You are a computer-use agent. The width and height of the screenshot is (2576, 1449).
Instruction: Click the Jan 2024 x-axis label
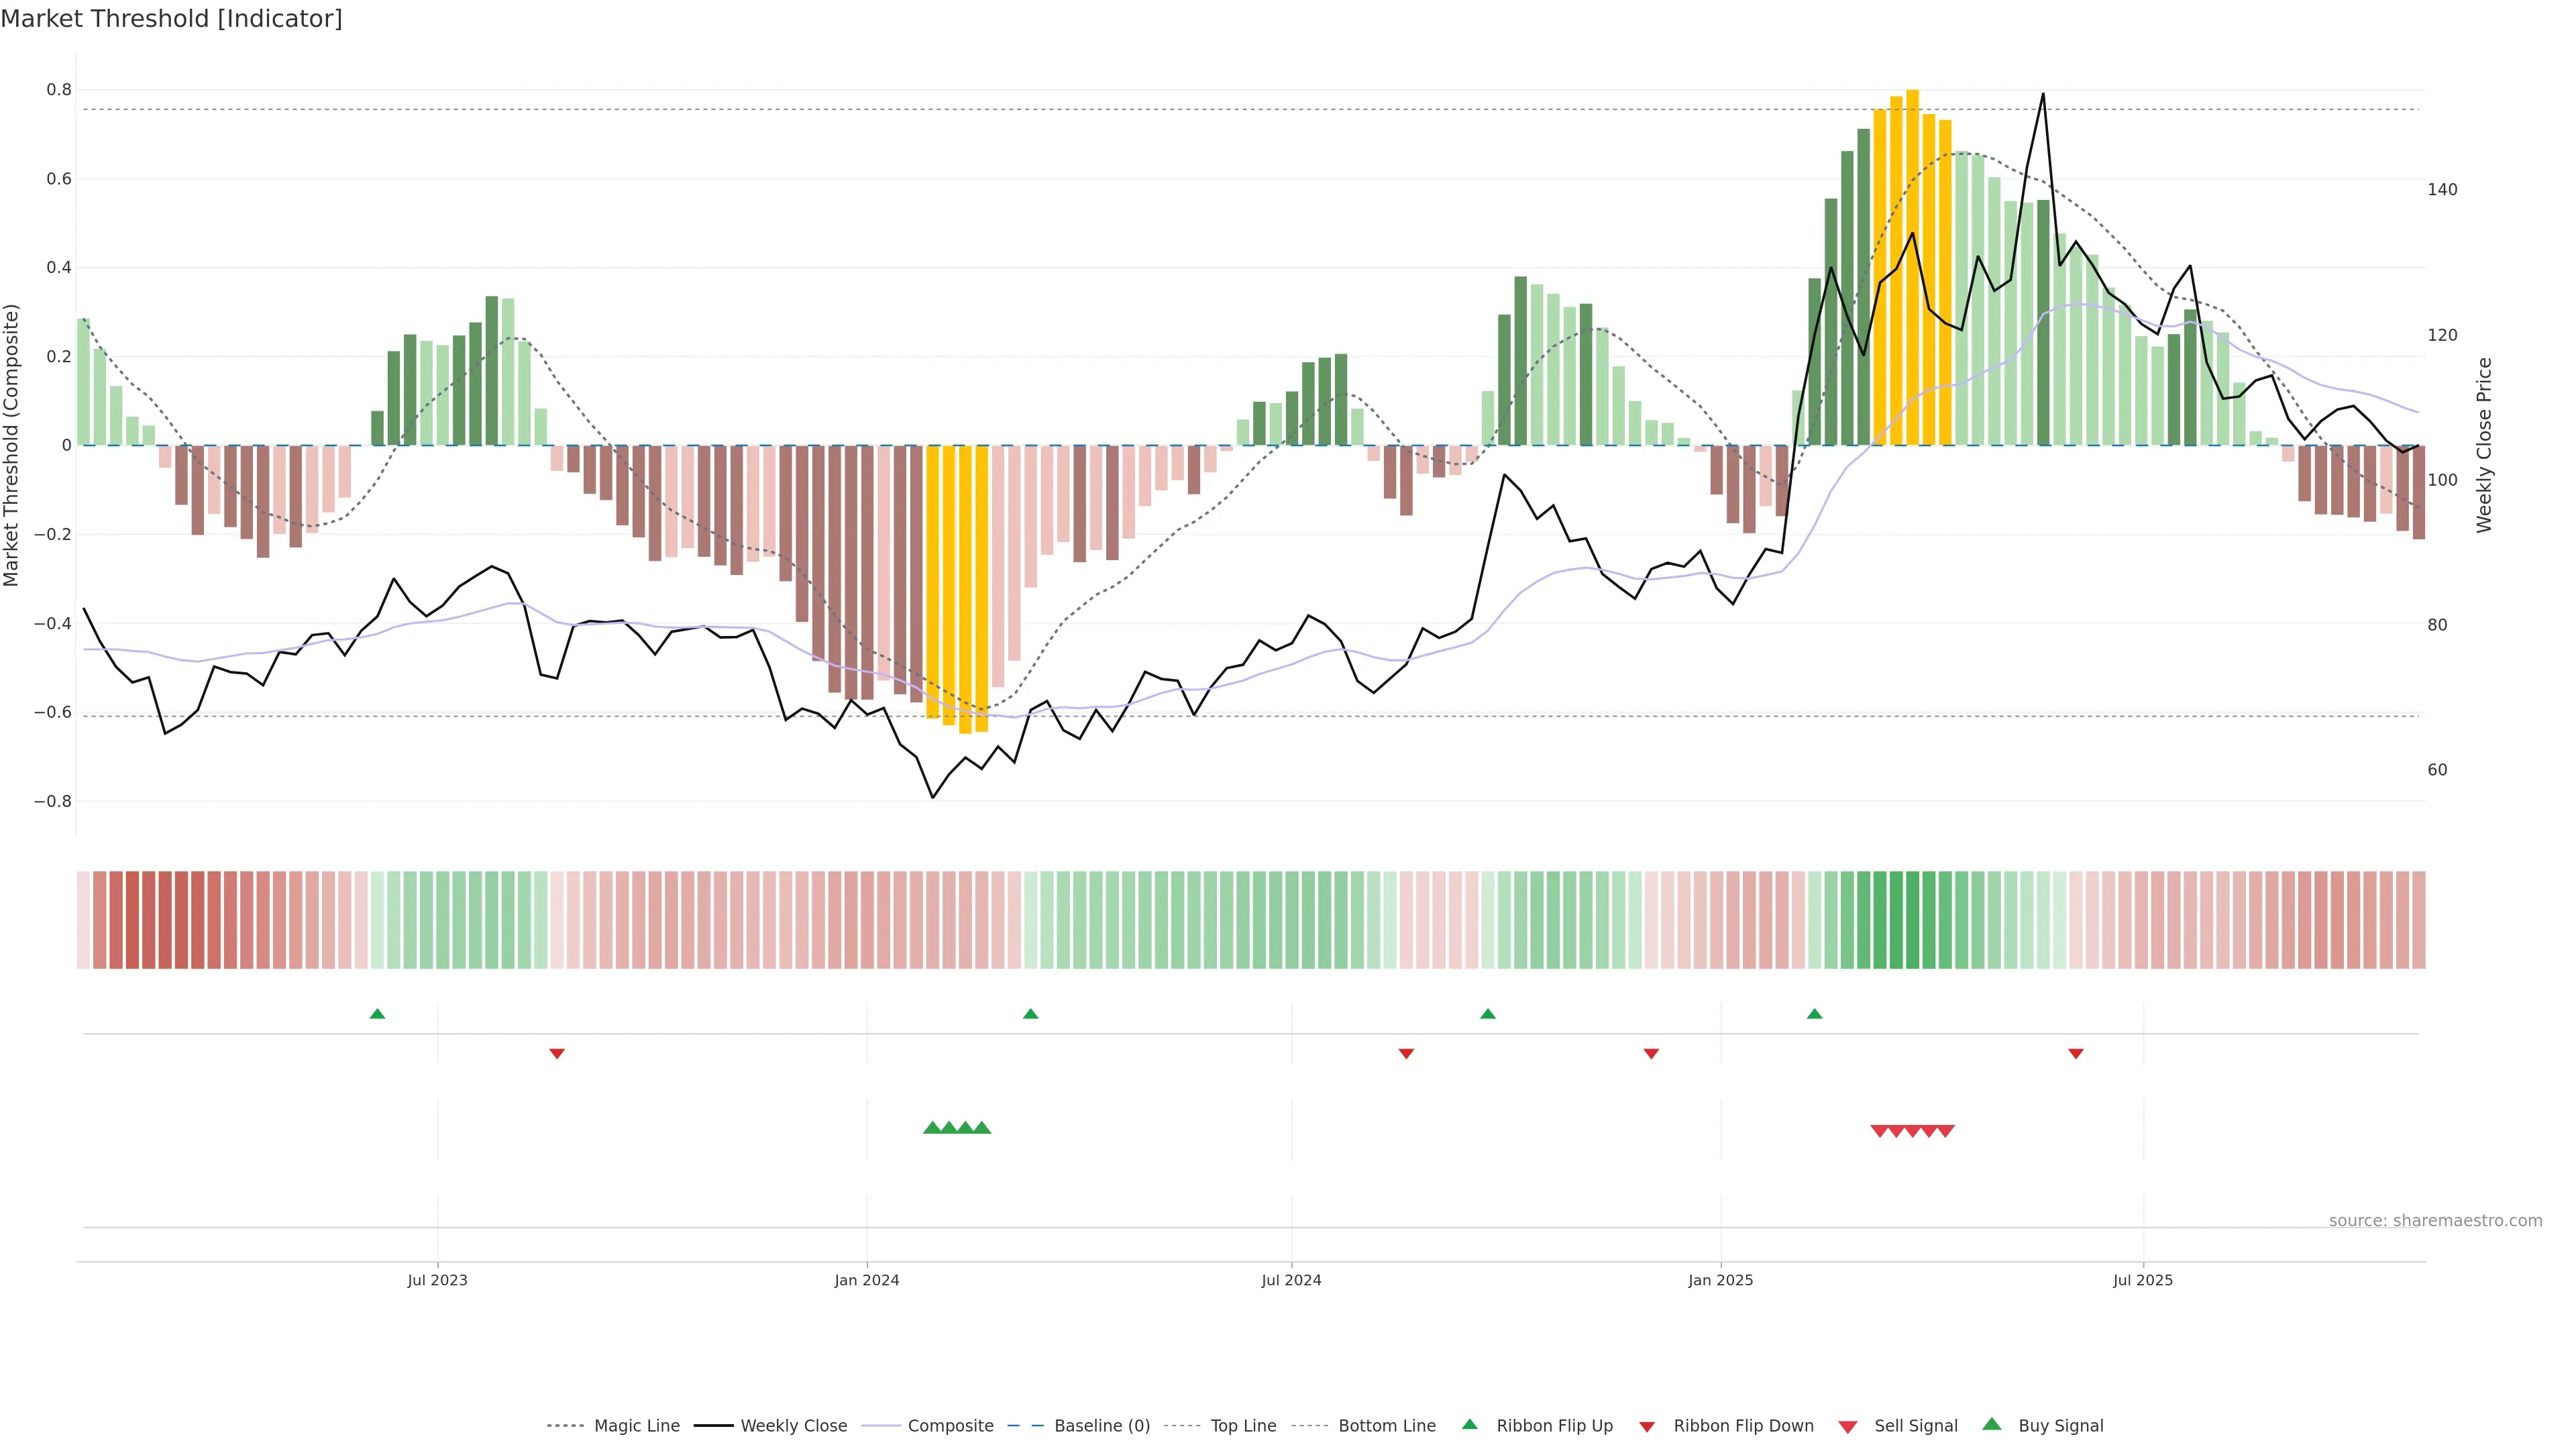coord(866,1280)
